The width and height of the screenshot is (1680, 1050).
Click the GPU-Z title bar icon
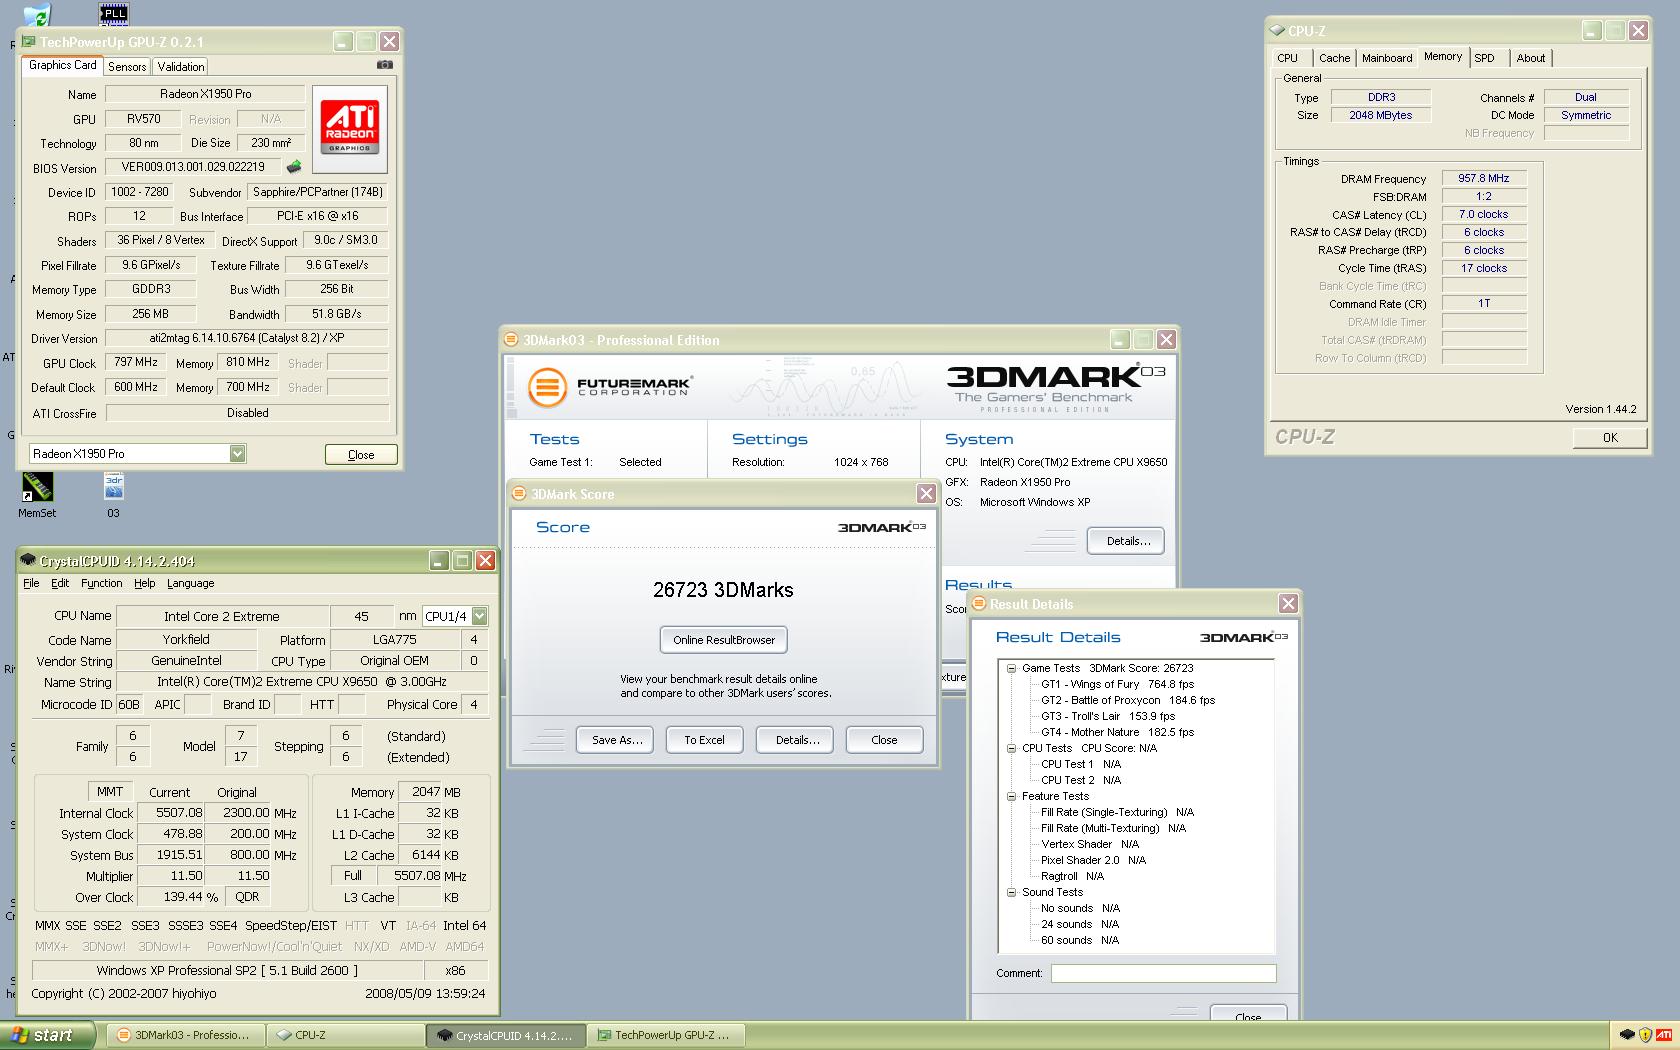(x=29, y=41)
